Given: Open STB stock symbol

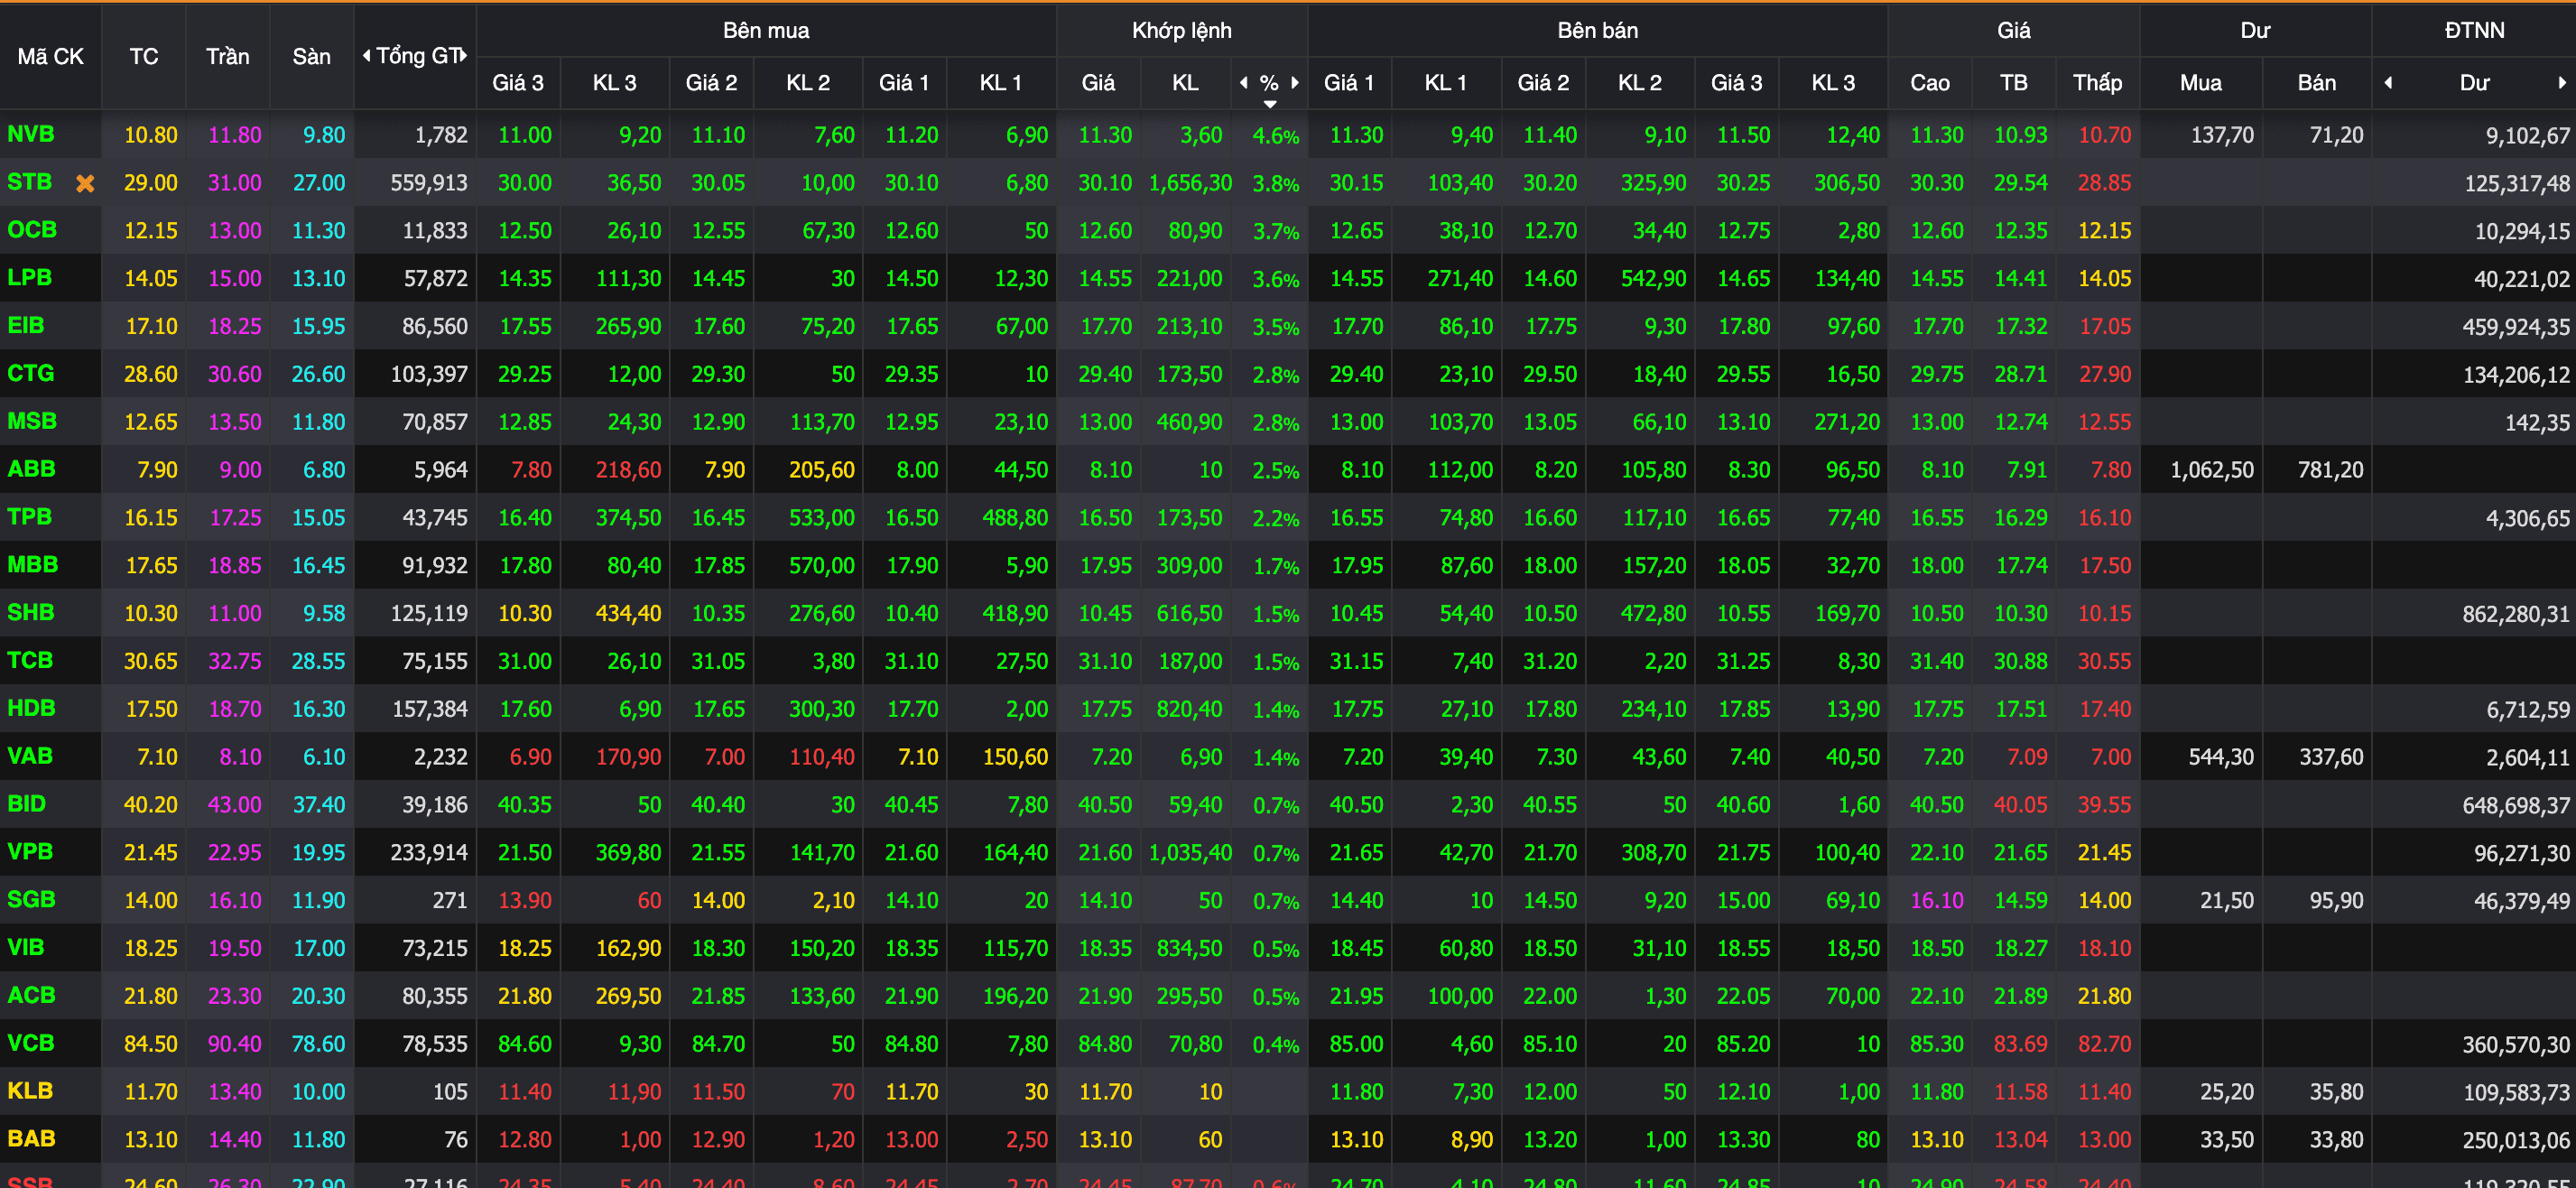Looking at the screenshot, I should [30, 182].
